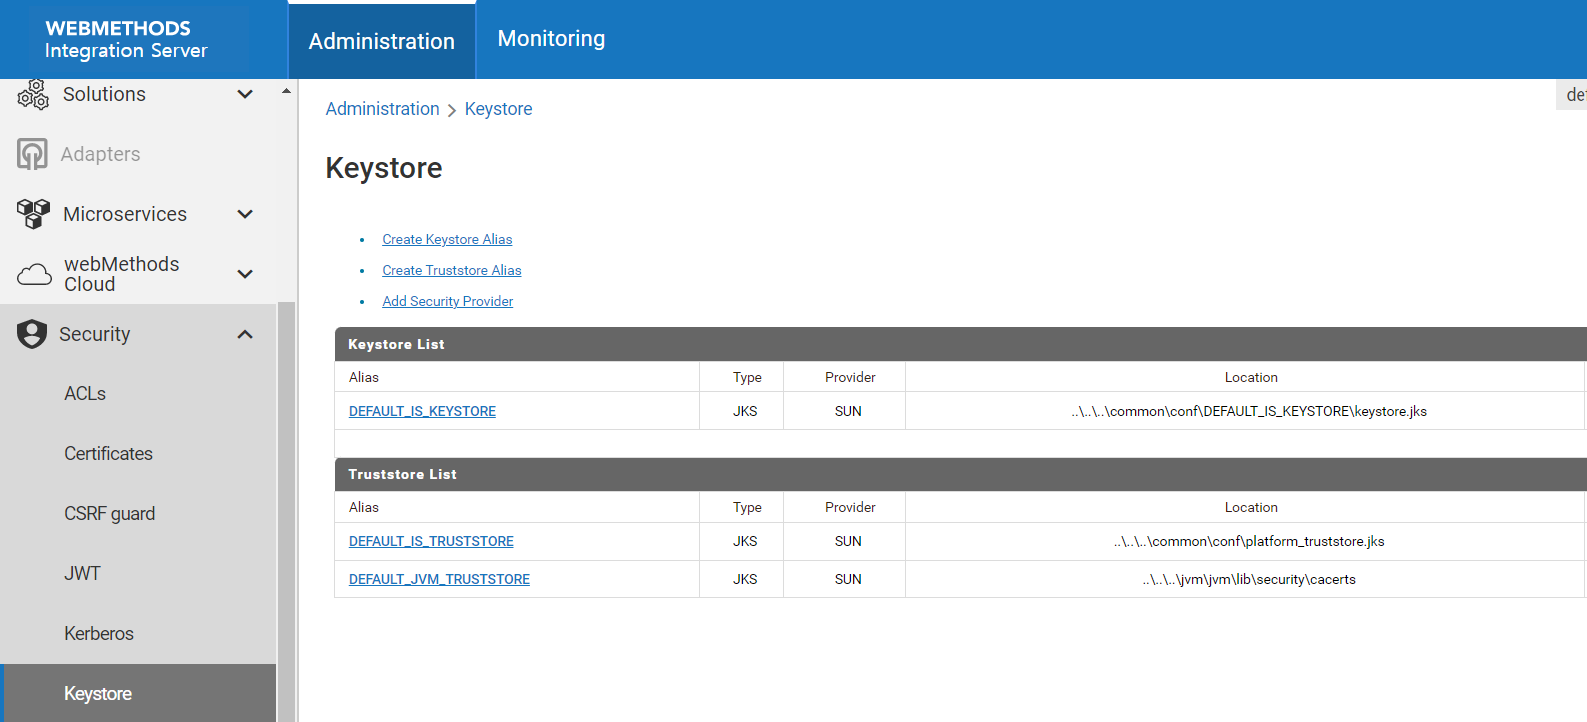Click the Microservices menu label

click(125, 214)
